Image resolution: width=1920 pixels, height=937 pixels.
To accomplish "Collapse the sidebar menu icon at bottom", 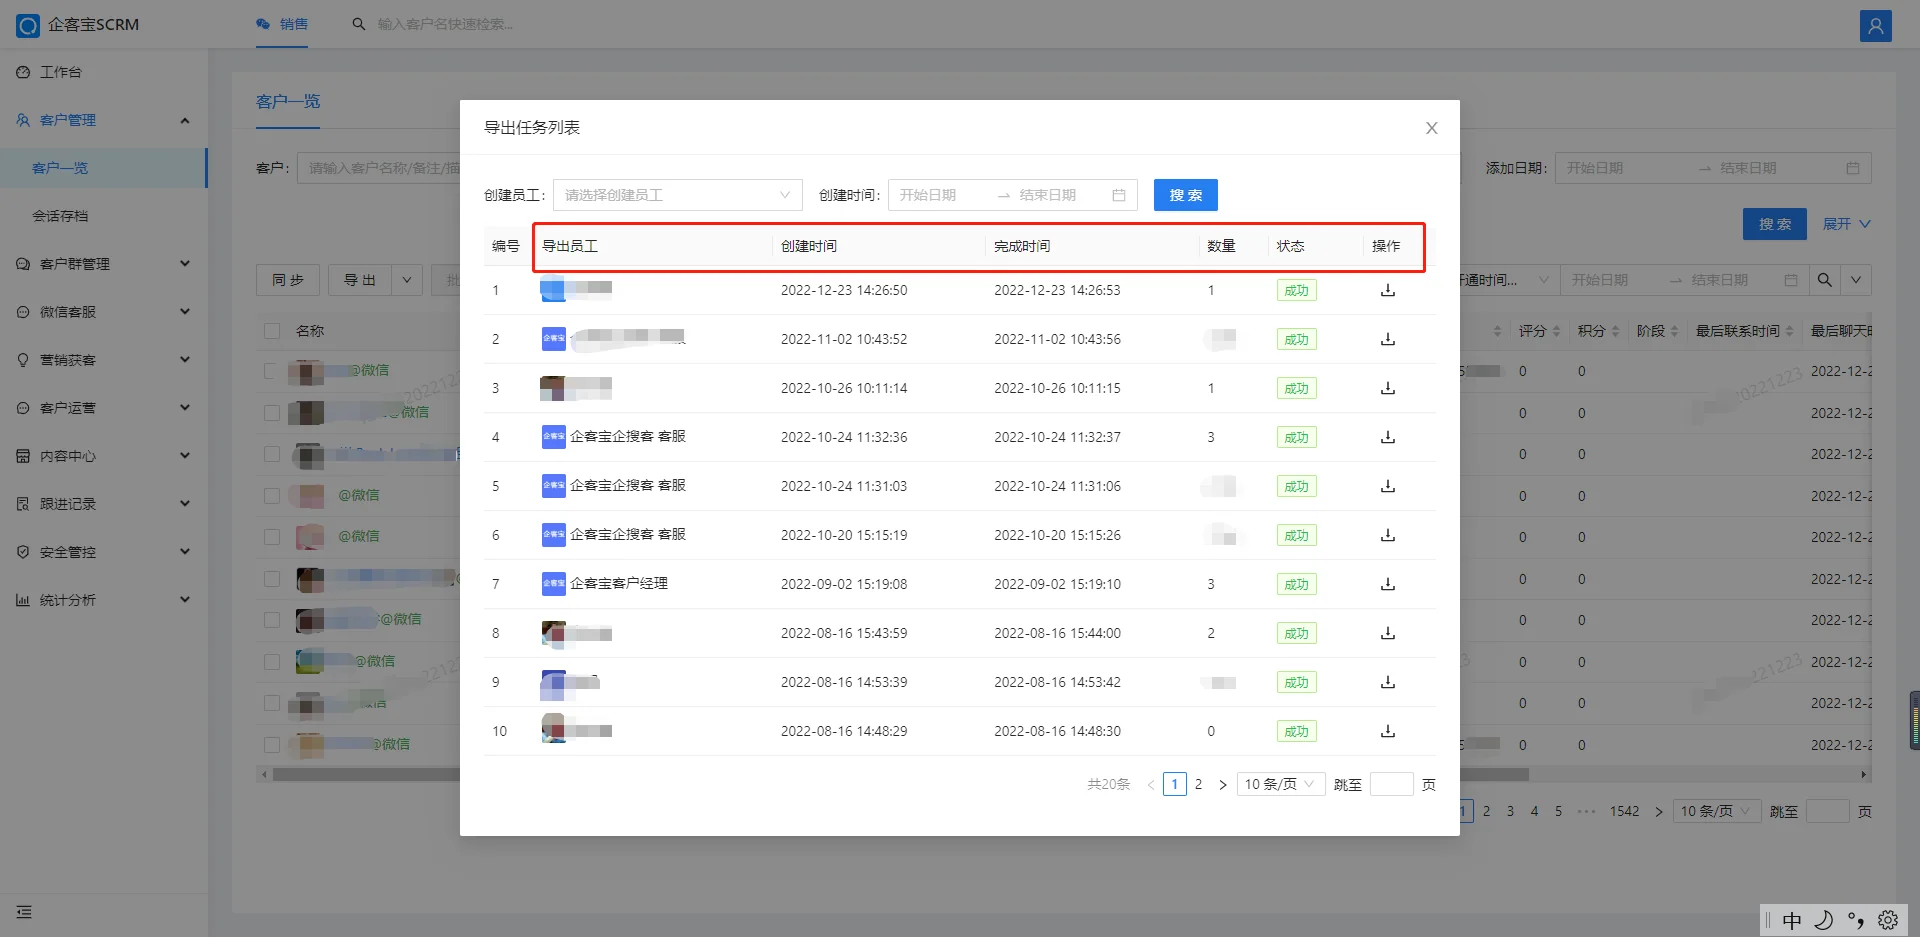I will point(24,912).
